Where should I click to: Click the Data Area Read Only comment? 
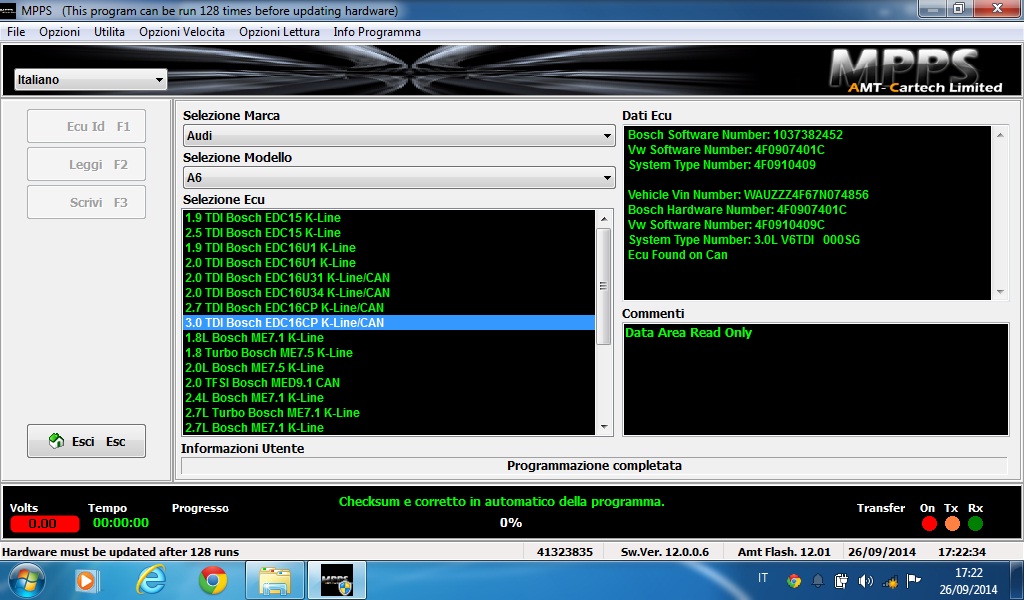click(688, 332)
